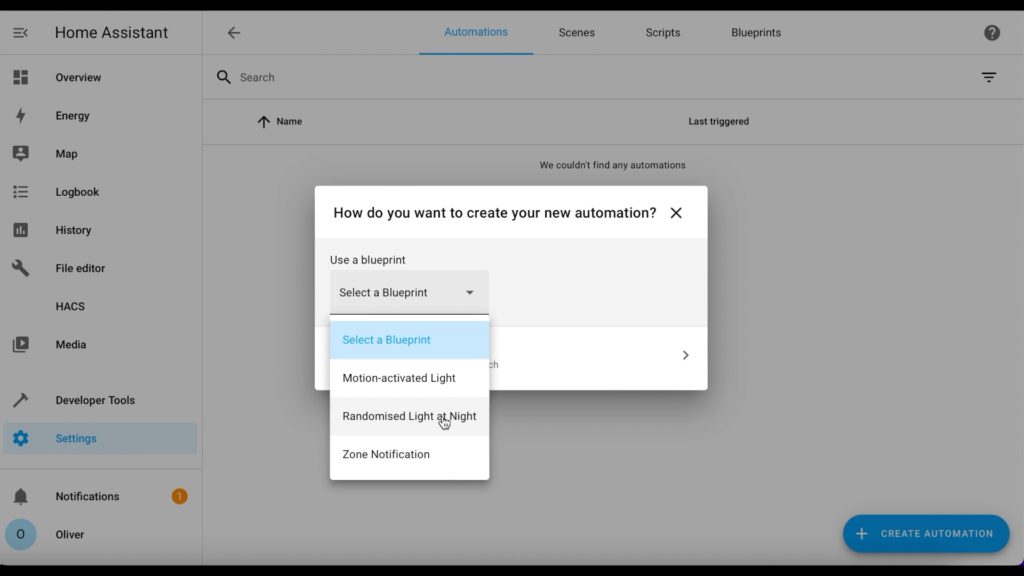Open Oliver's user profile avatar
The width and height of the screenshot is (1024, 576).
click(x=20, y=534)
